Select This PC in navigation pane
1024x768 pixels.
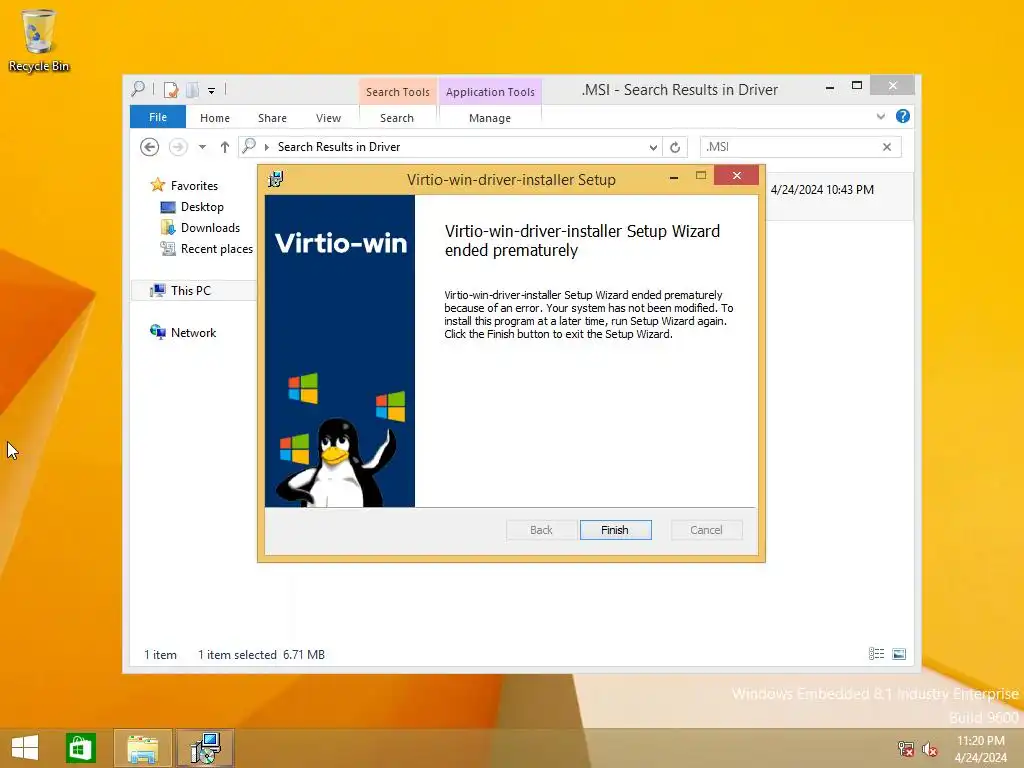[x=191, y=291]
